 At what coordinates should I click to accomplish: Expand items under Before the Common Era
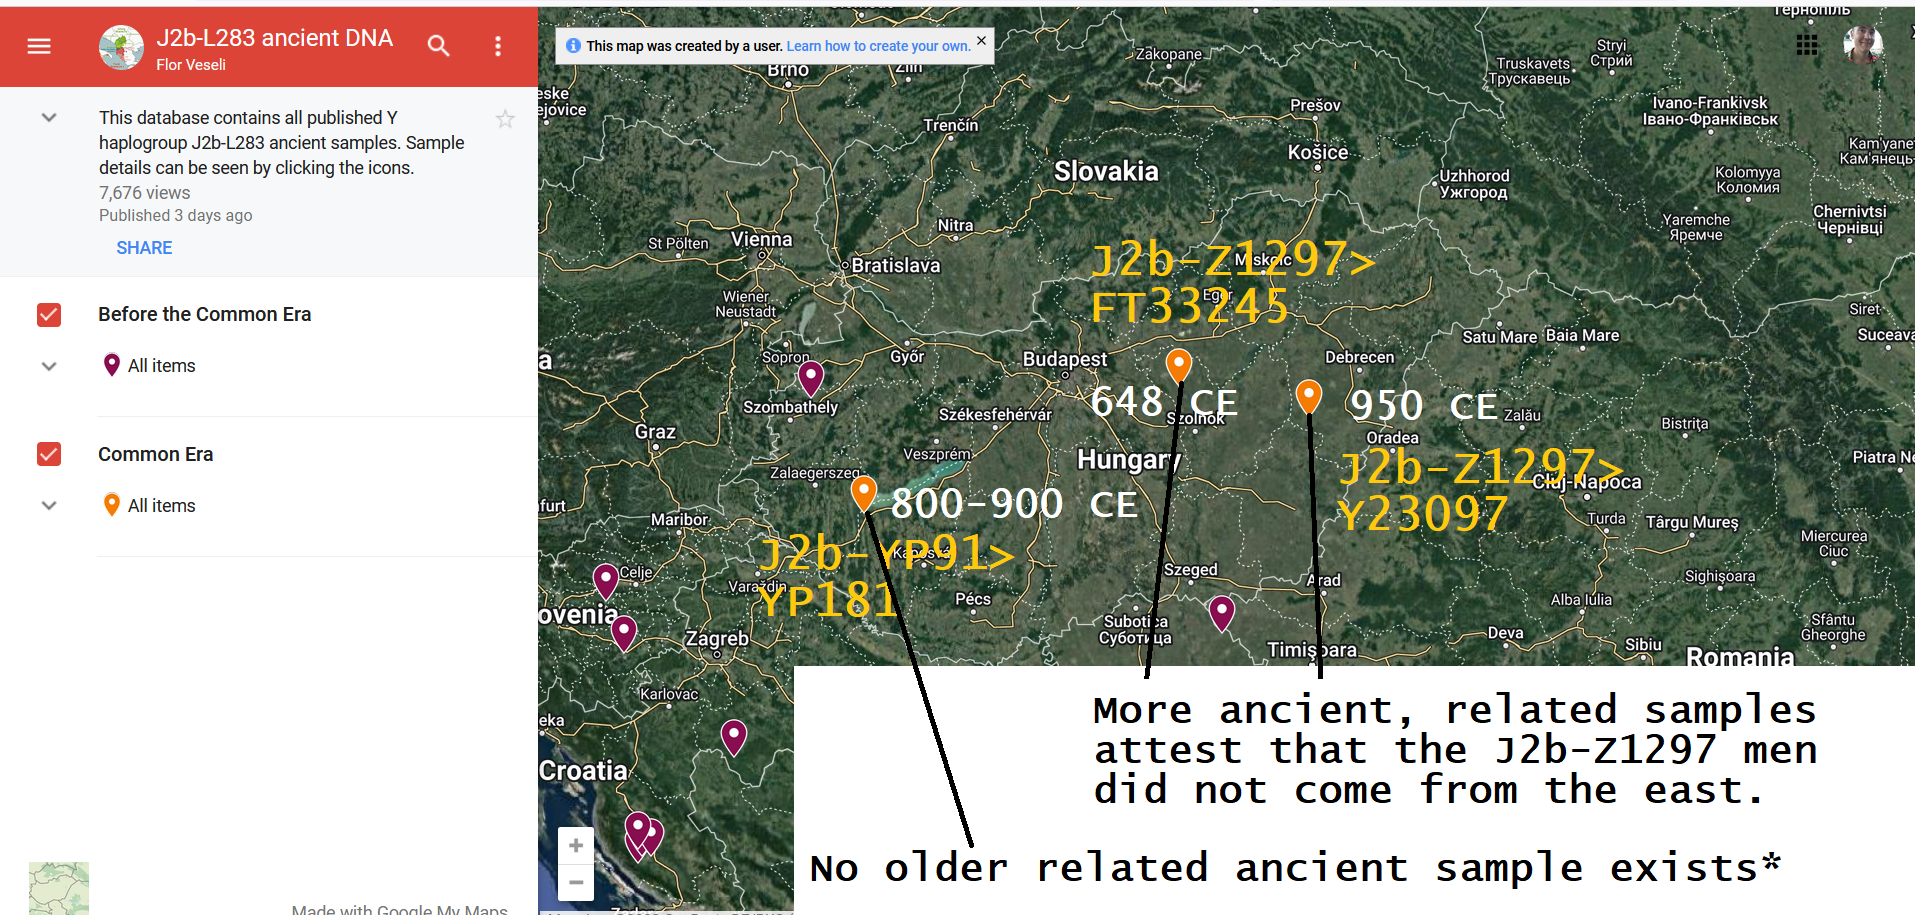[49, 366]
